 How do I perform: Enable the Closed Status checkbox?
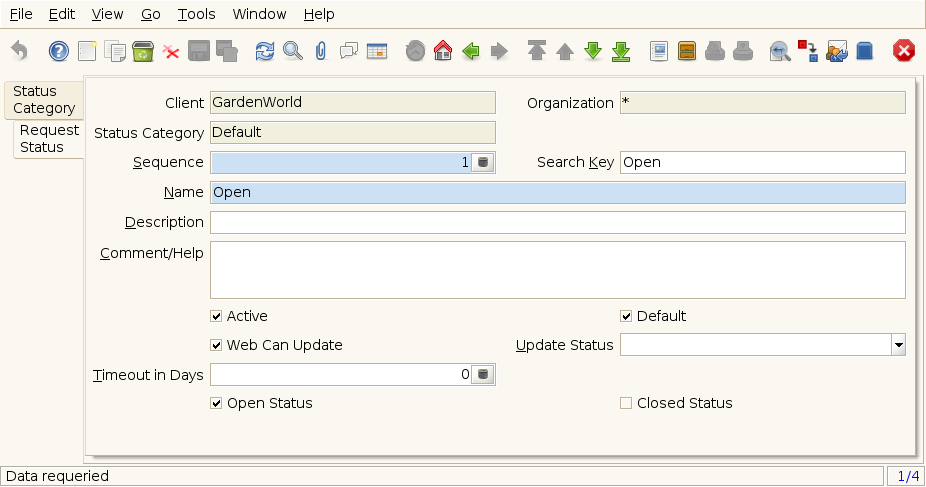coord(626,403)
